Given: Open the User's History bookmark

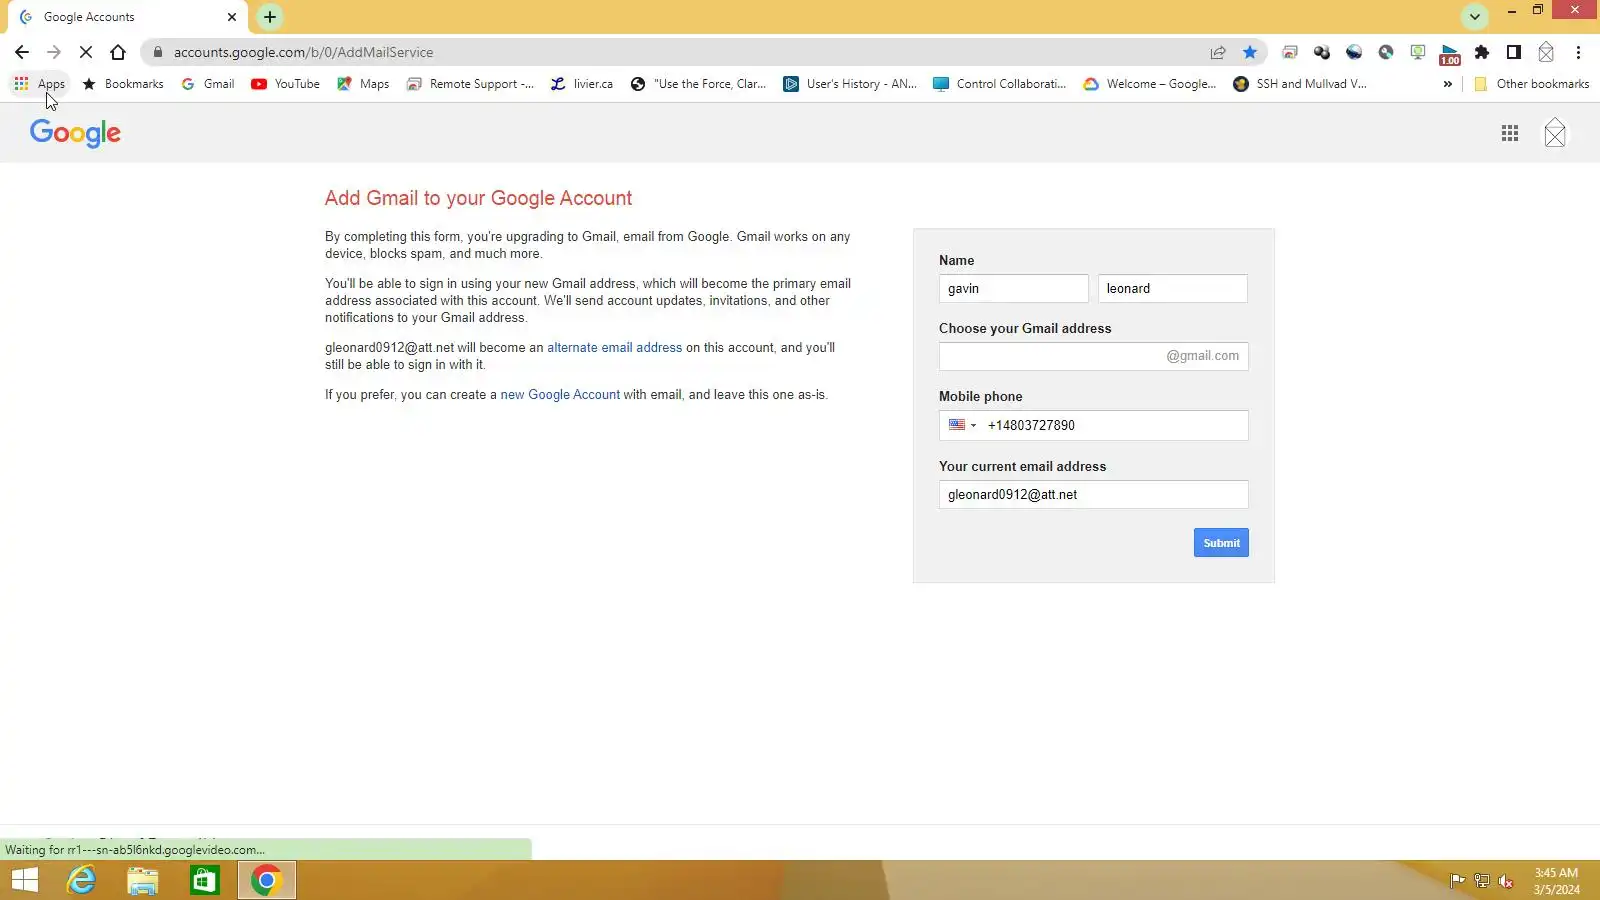Looking at the screenshot, I should pyautogui.click(x=850, y=84).
